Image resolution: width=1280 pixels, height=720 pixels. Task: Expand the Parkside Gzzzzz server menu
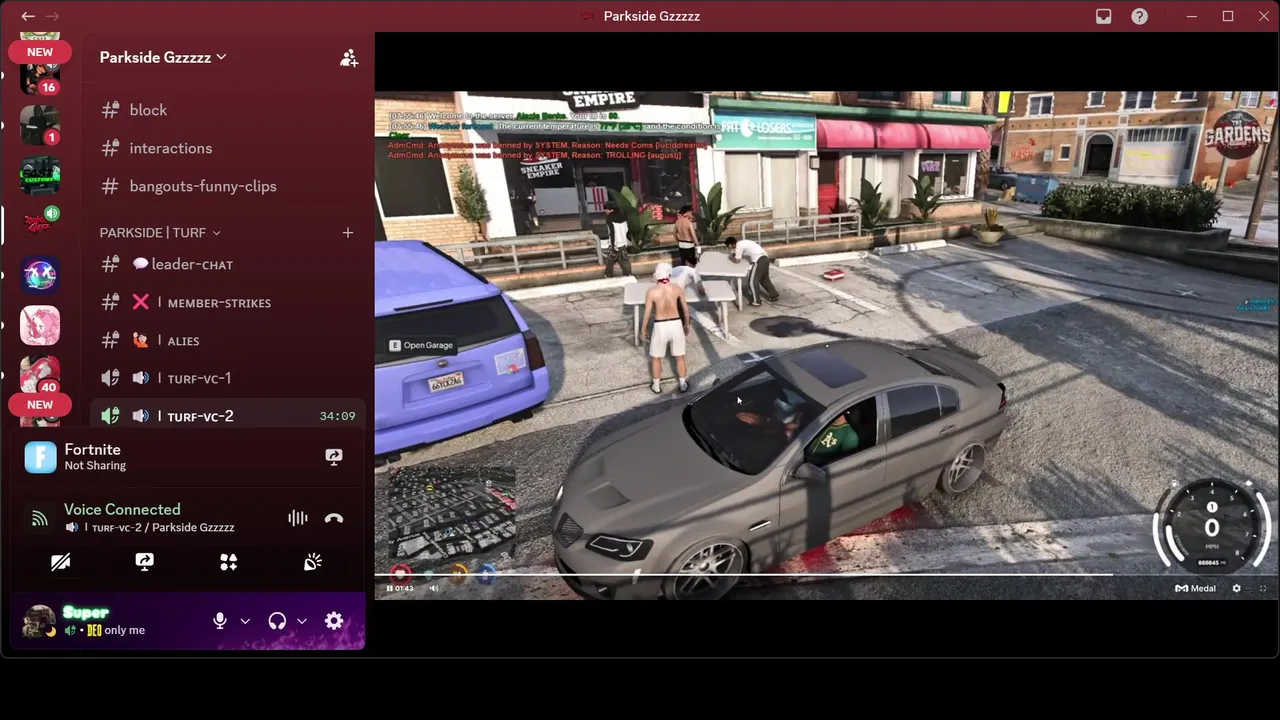163,58
